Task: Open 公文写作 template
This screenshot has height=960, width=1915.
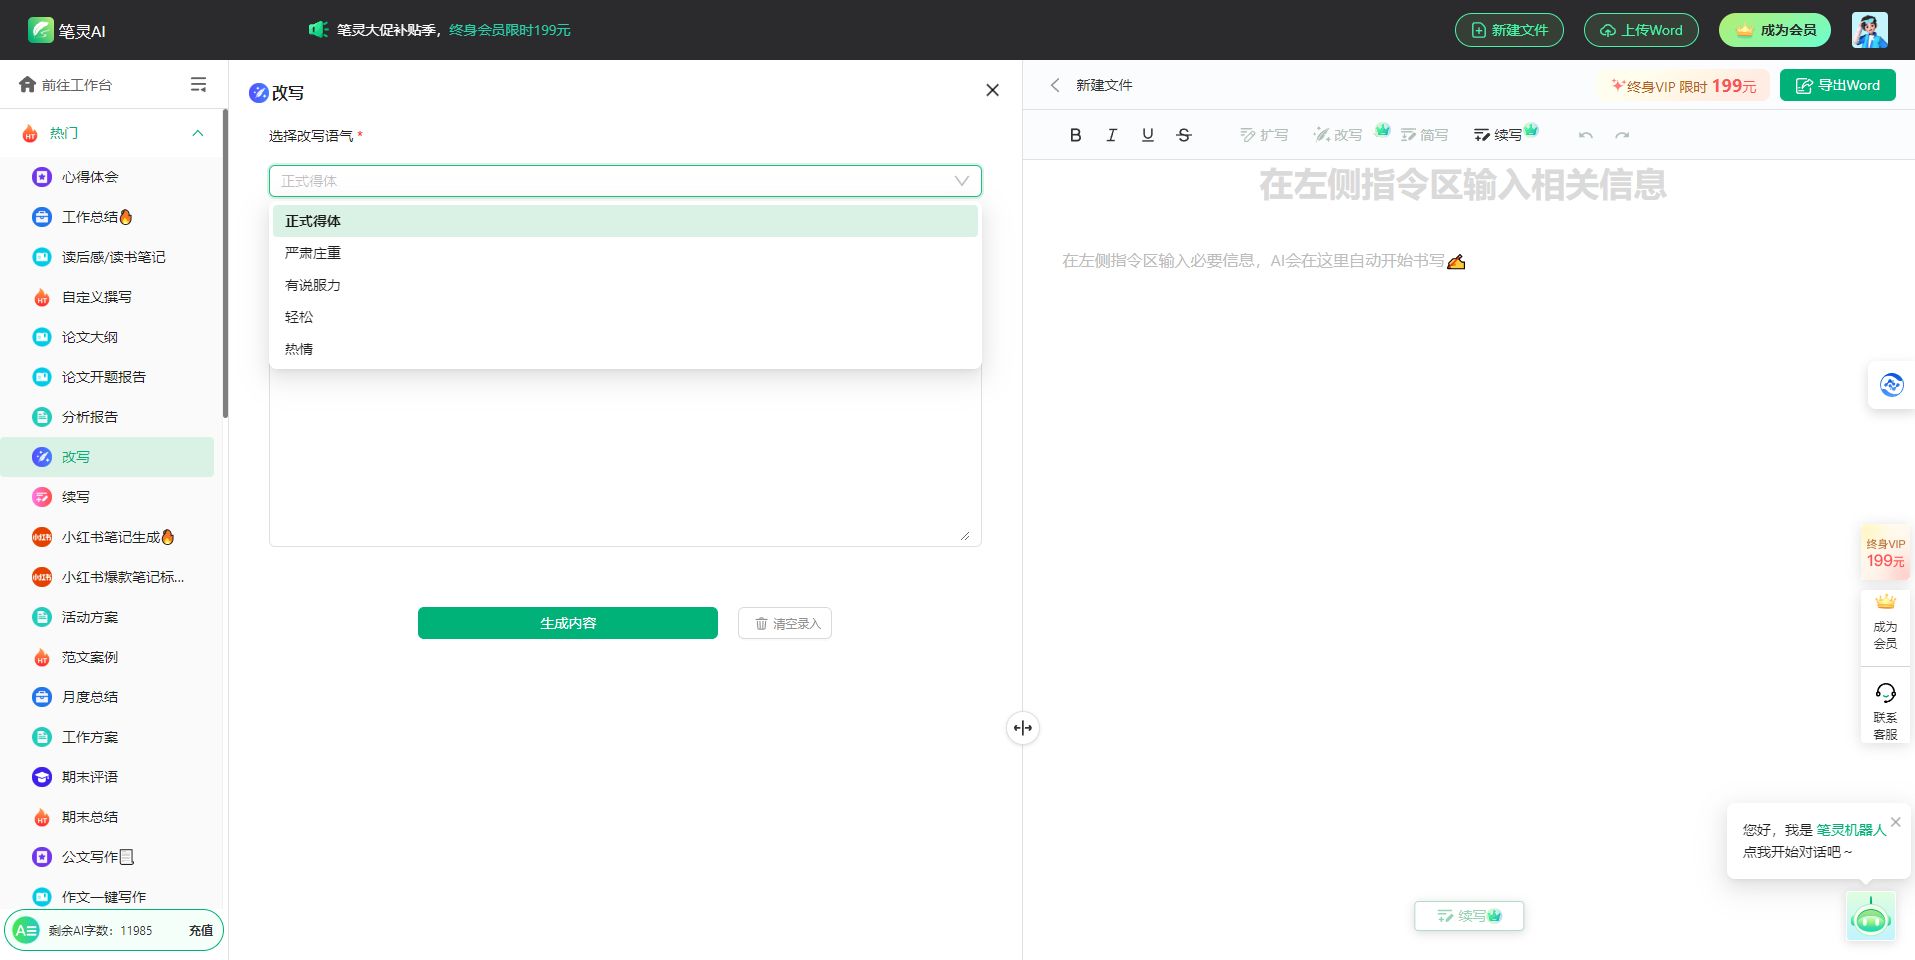Action: pos(107,857)
